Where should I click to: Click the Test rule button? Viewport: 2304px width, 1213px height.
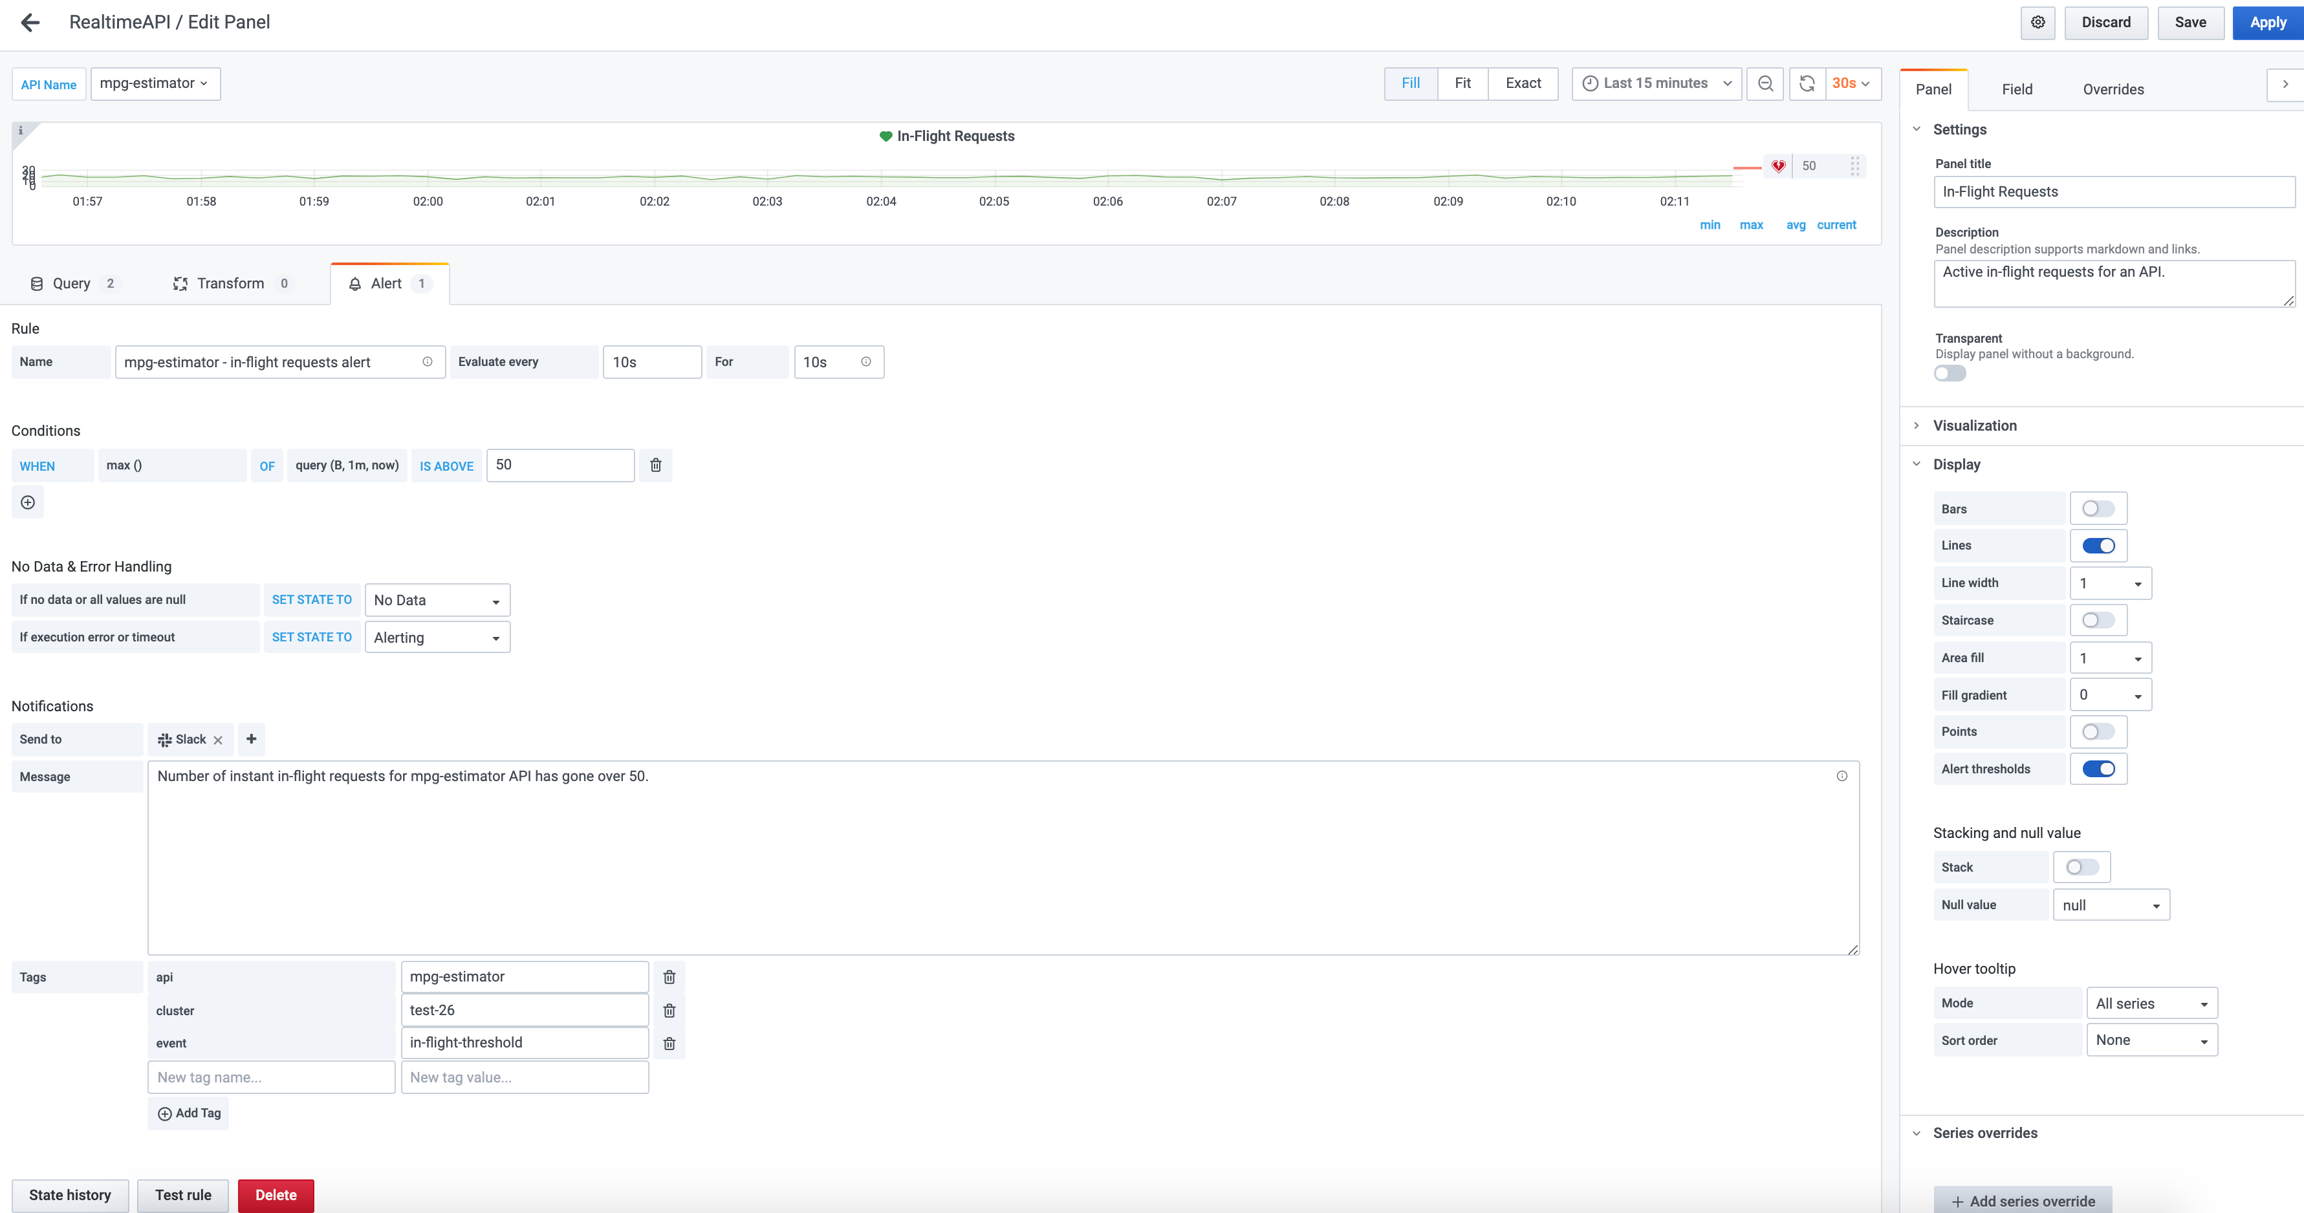tap(183, 1195)
